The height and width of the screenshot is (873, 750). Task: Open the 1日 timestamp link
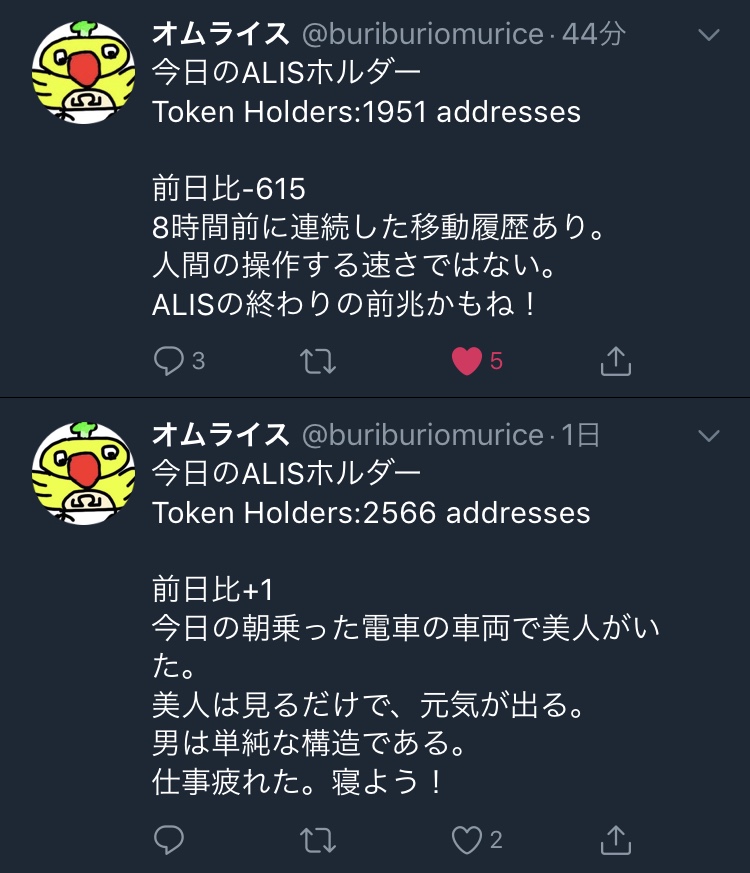click(x=580, y=435)
